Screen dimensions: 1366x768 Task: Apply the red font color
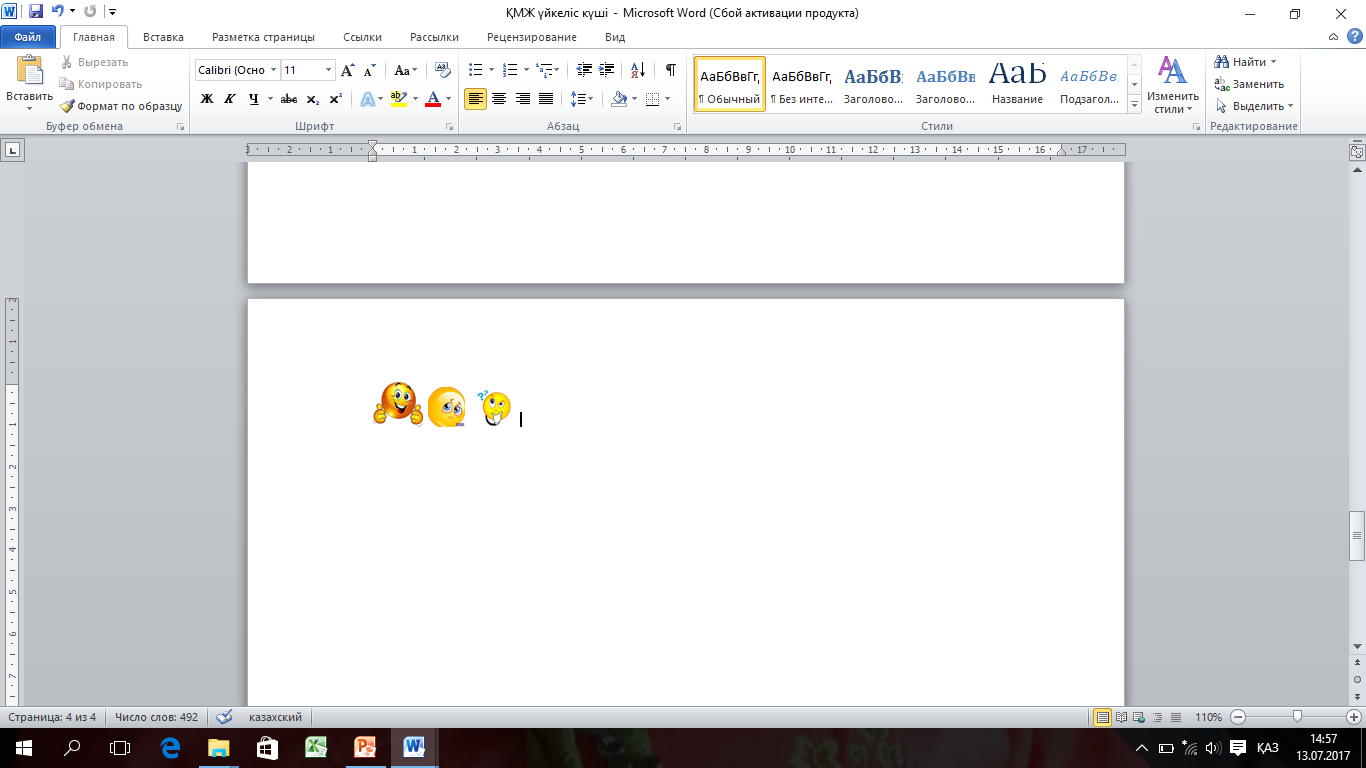[x=432, y=99]
